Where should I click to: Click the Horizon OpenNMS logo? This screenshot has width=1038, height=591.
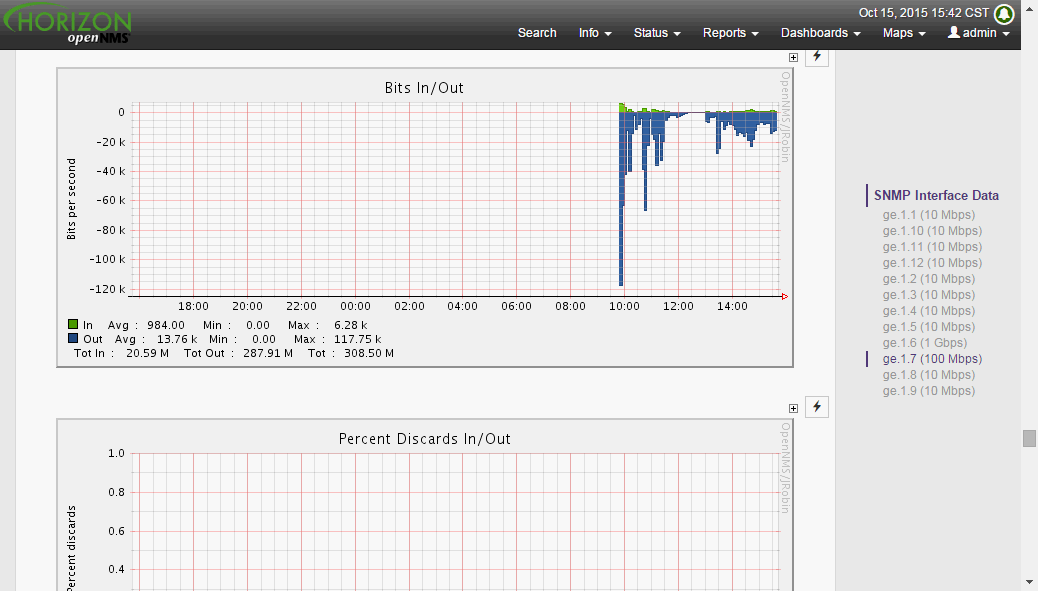click(x=68, y=26)
